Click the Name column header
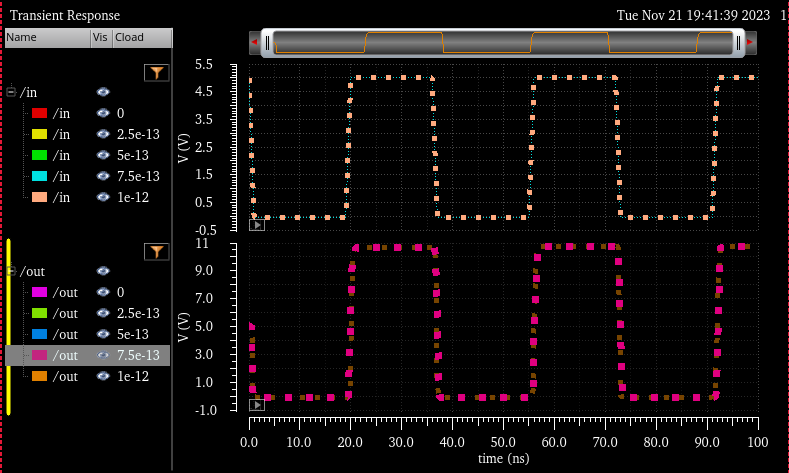 pos(46,37)
